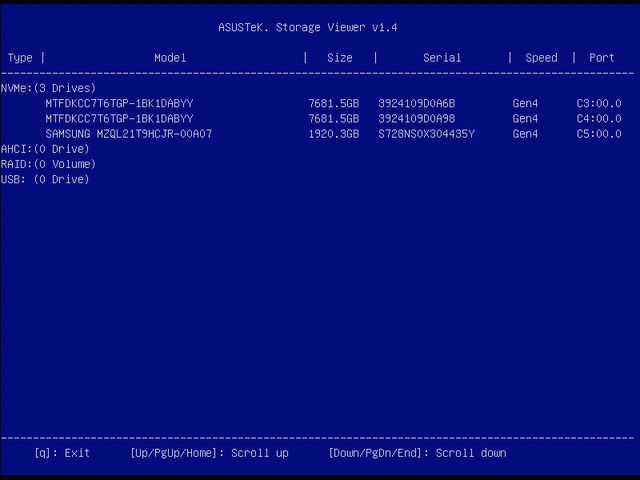Select the 'SAMSUNG MZQL21T9HCJR-00A07' model entry
This screenshot has height=480, width=640.
[129, 134]
